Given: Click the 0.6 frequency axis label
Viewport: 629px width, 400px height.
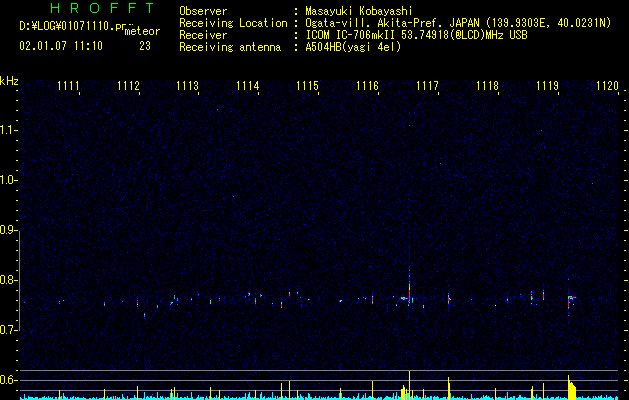Looking at the screenshot, I should 8,380.
